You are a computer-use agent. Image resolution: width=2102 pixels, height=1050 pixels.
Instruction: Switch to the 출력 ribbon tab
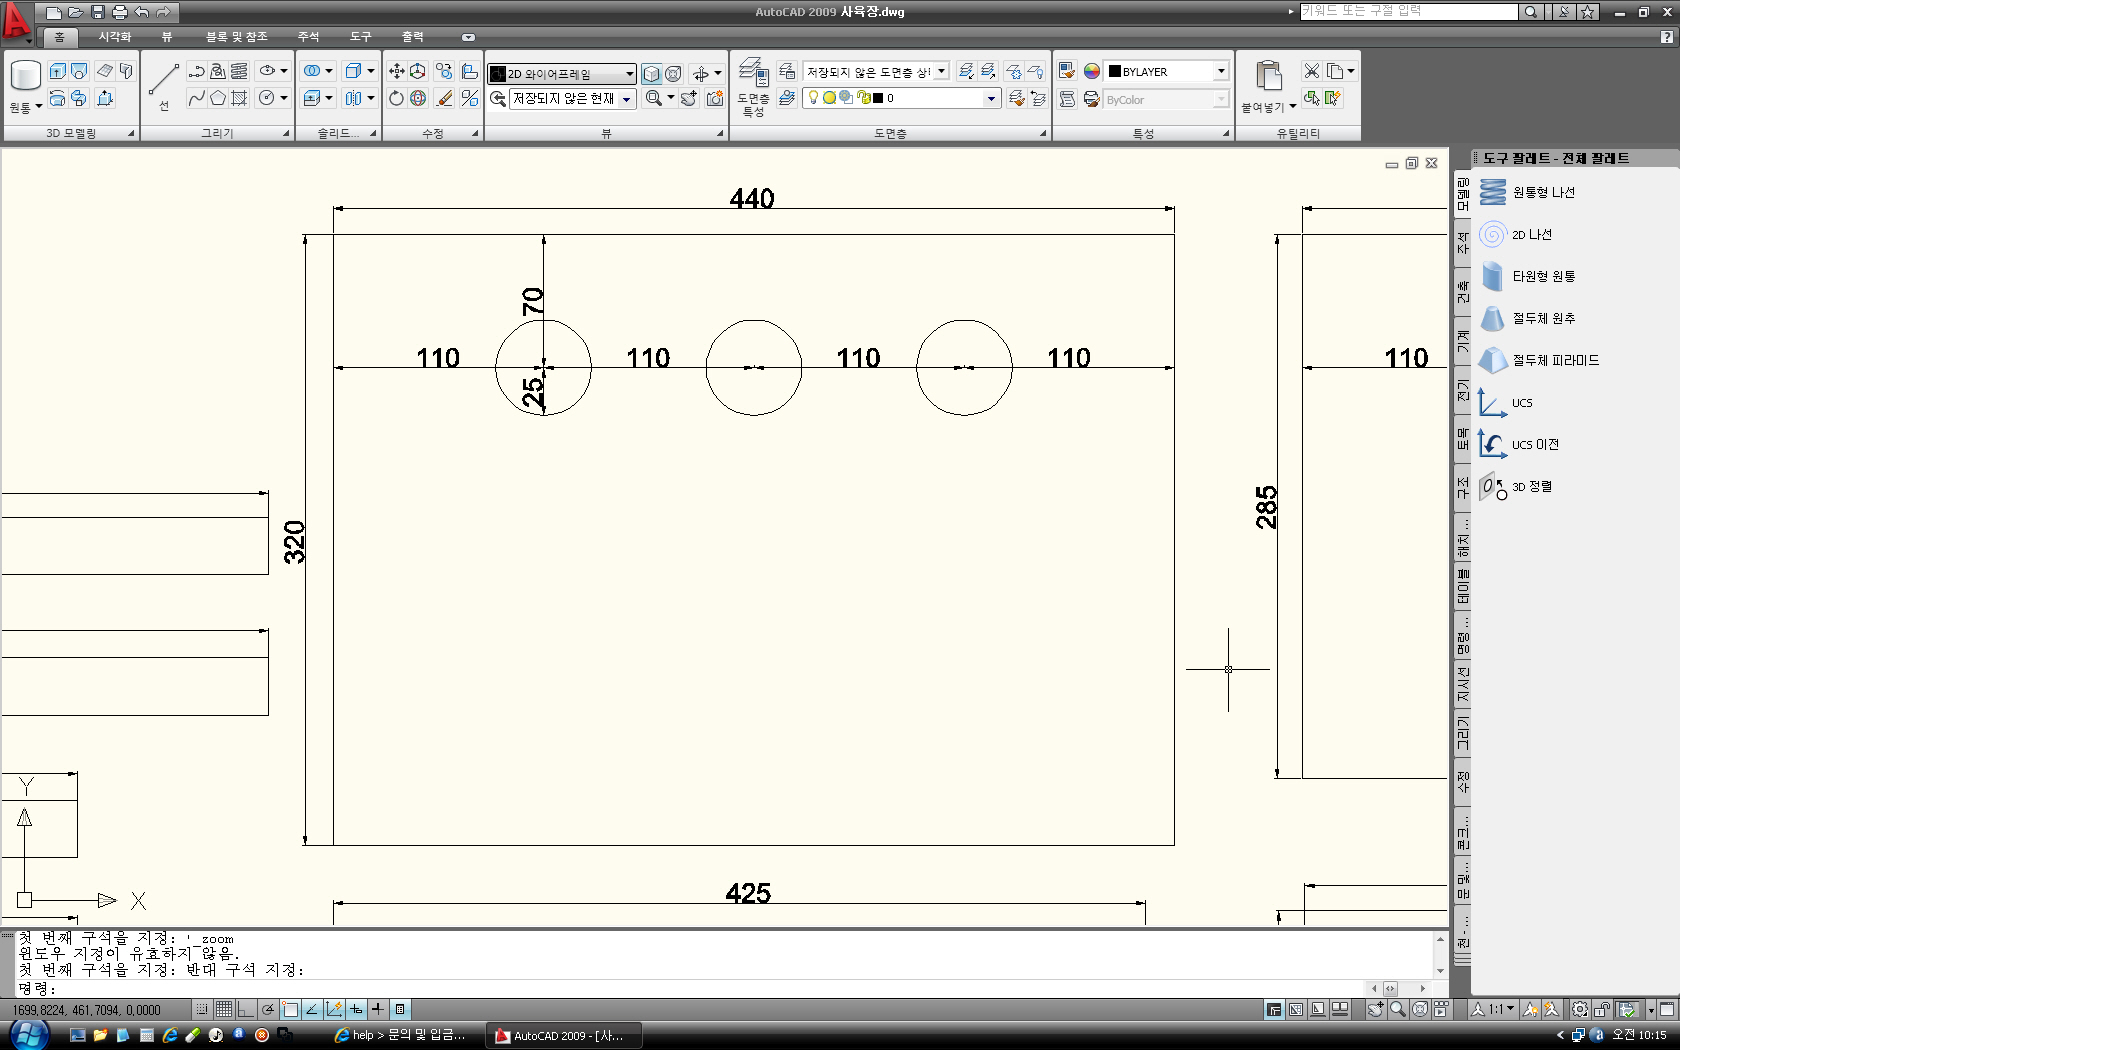click(413, 37)
